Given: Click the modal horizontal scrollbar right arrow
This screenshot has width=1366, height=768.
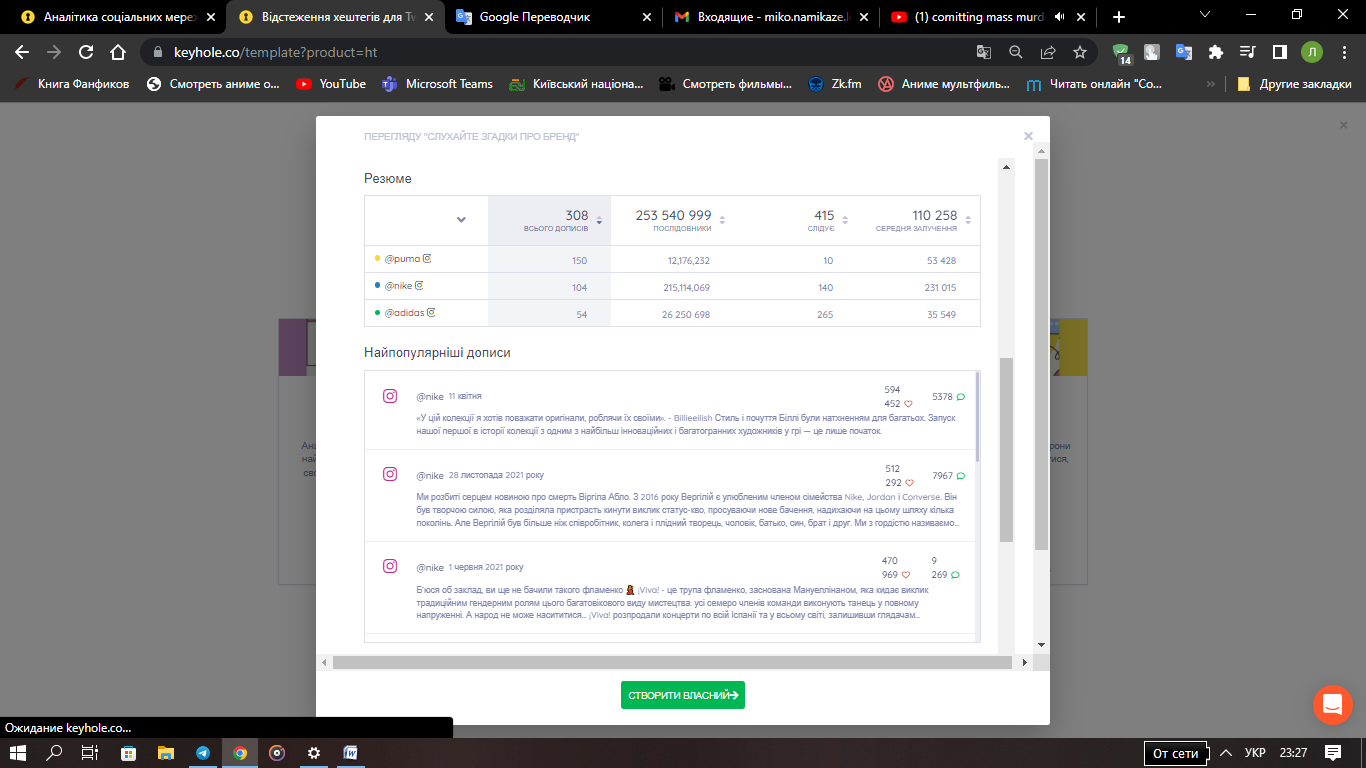Looking at the screenshot, I should tap(1025, 662).
